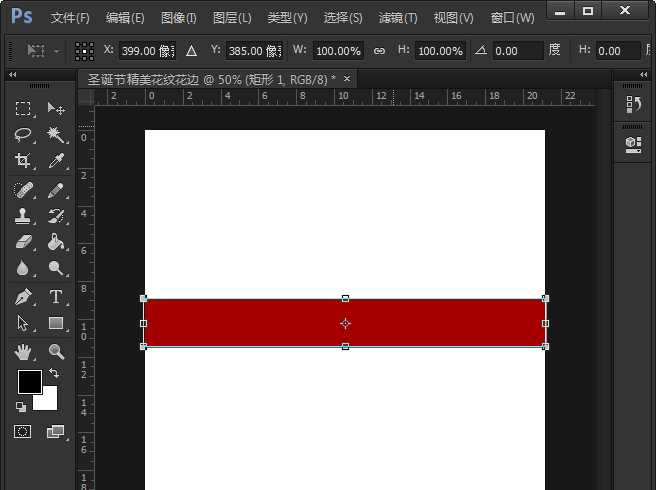The height and width of the screenshot is (490, 656).
Task: Open the transform tool preset dropdown
Action: click(x=43, y=51)
